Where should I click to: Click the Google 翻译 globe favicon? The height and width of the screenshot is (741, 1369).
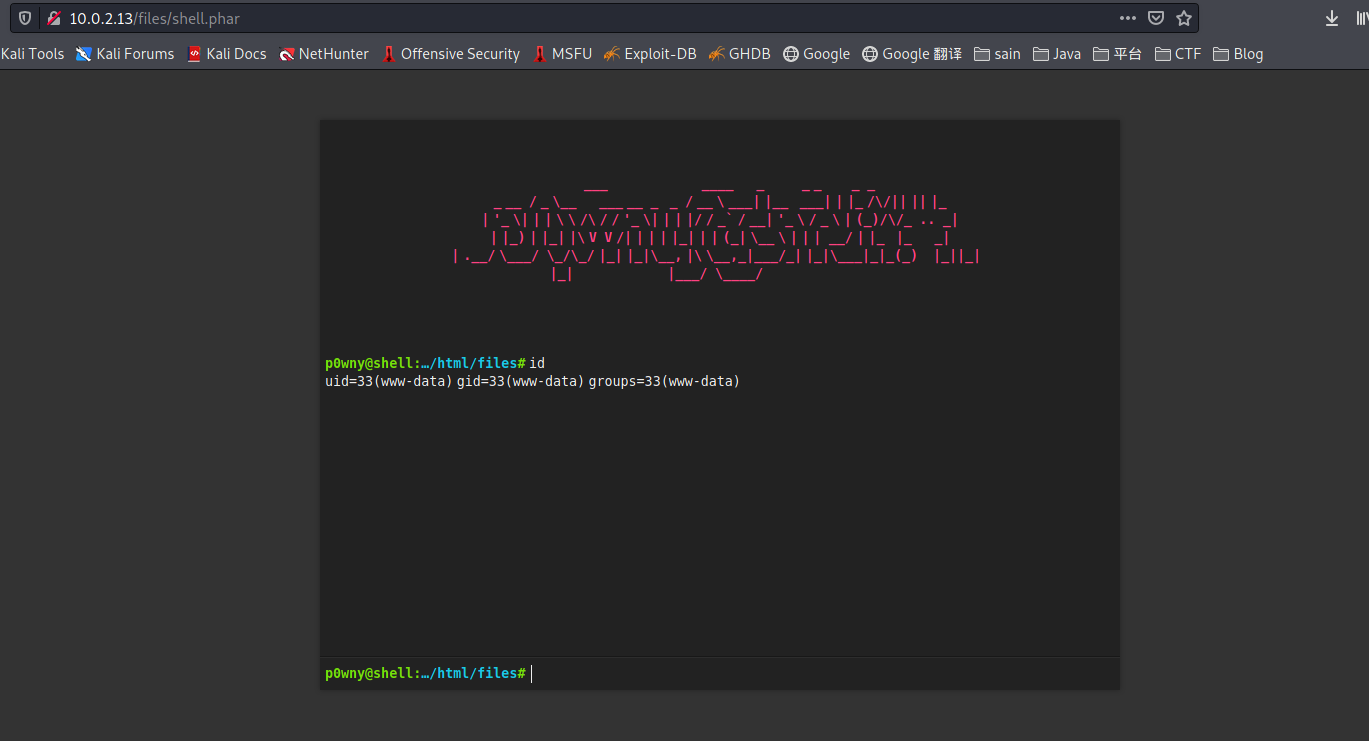coord(870,54)
